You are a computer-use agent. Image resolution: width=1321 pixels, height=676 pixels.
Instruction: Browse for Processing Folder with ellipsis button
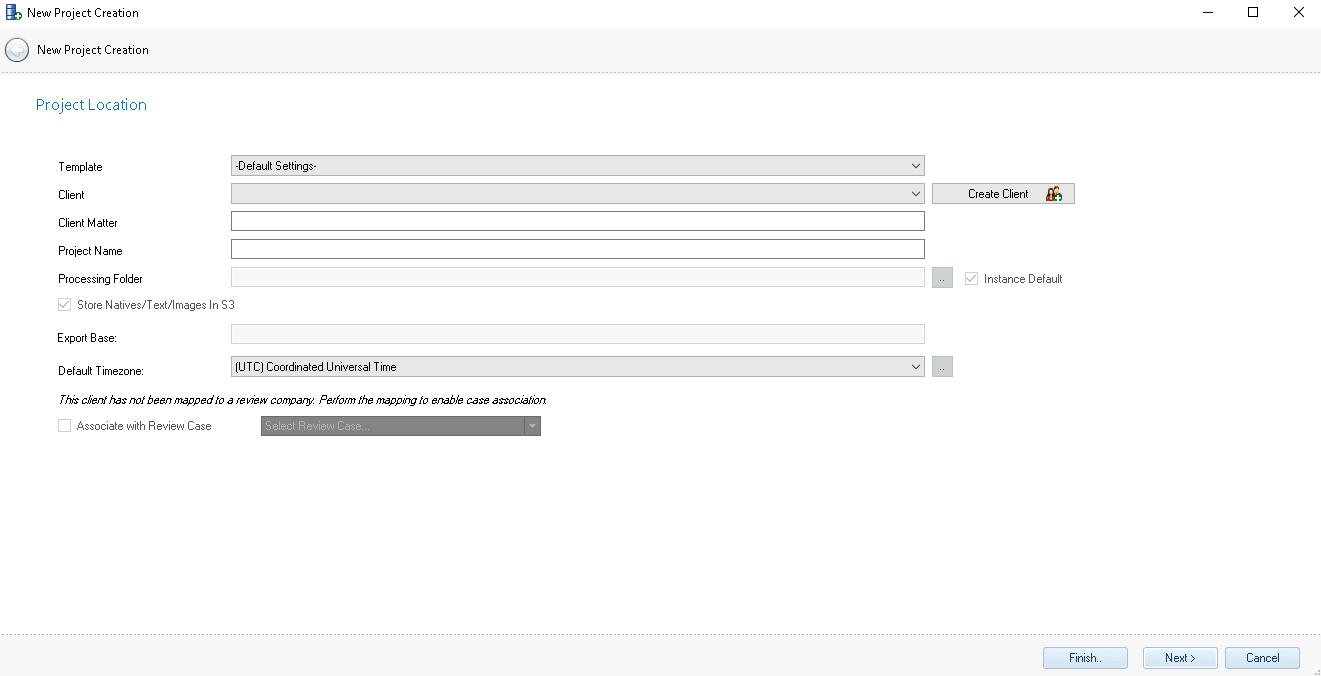942,279
